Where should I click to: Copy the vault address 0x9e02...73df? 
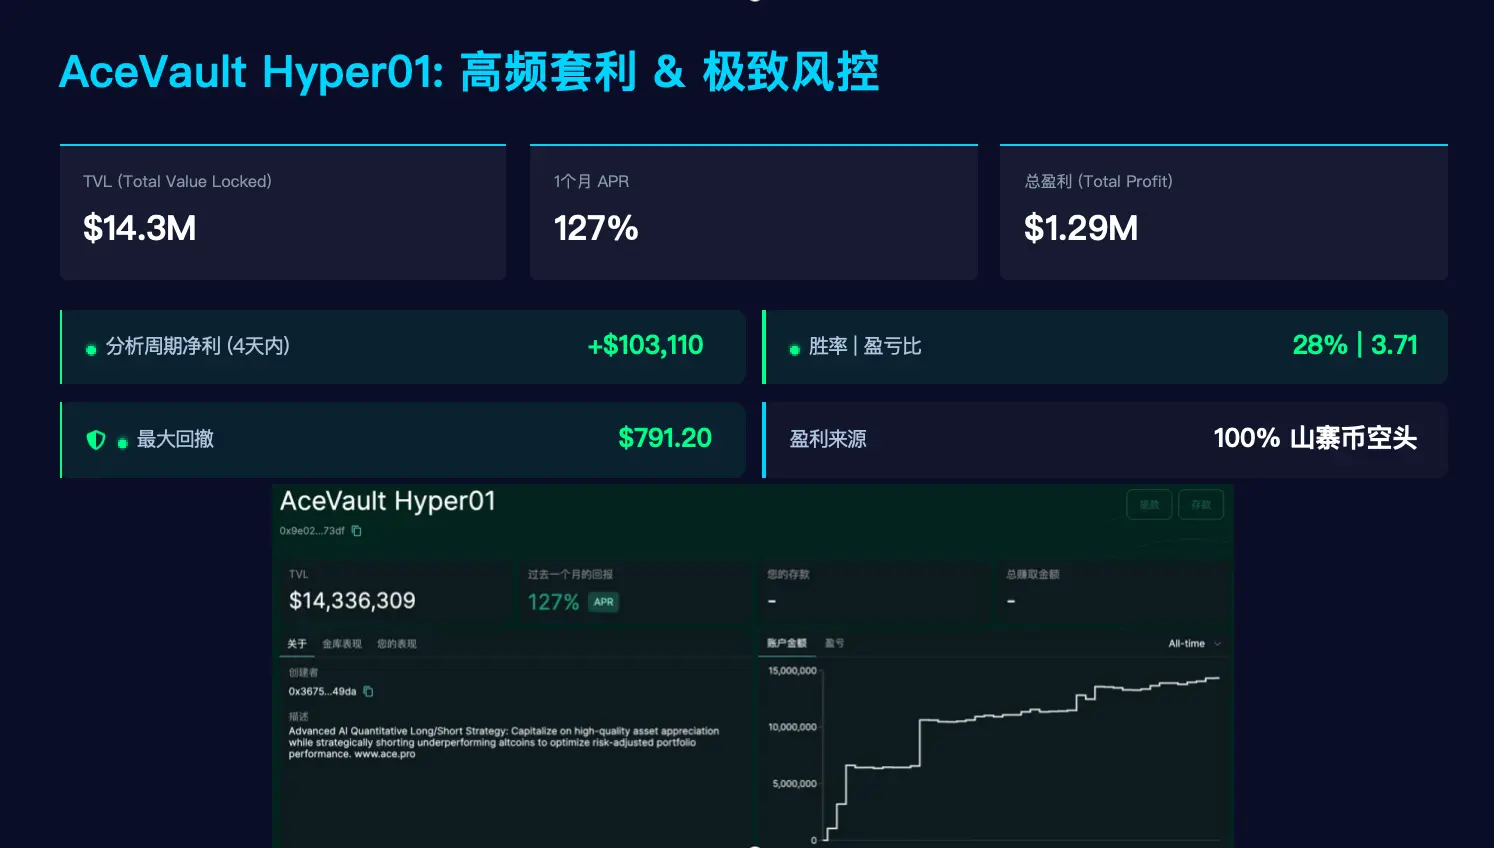357,531
